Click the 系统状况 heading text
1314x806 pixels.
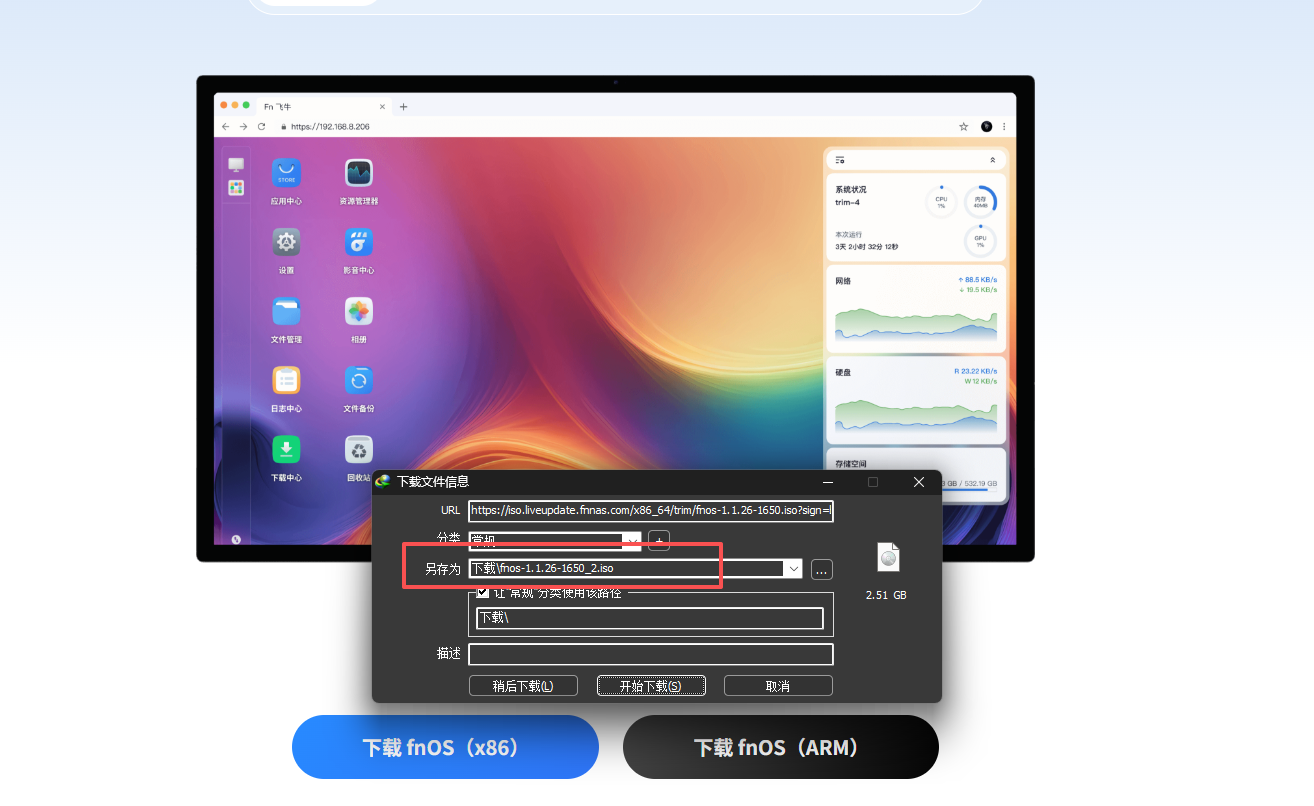pyautogui.click(x=851, y=189)
